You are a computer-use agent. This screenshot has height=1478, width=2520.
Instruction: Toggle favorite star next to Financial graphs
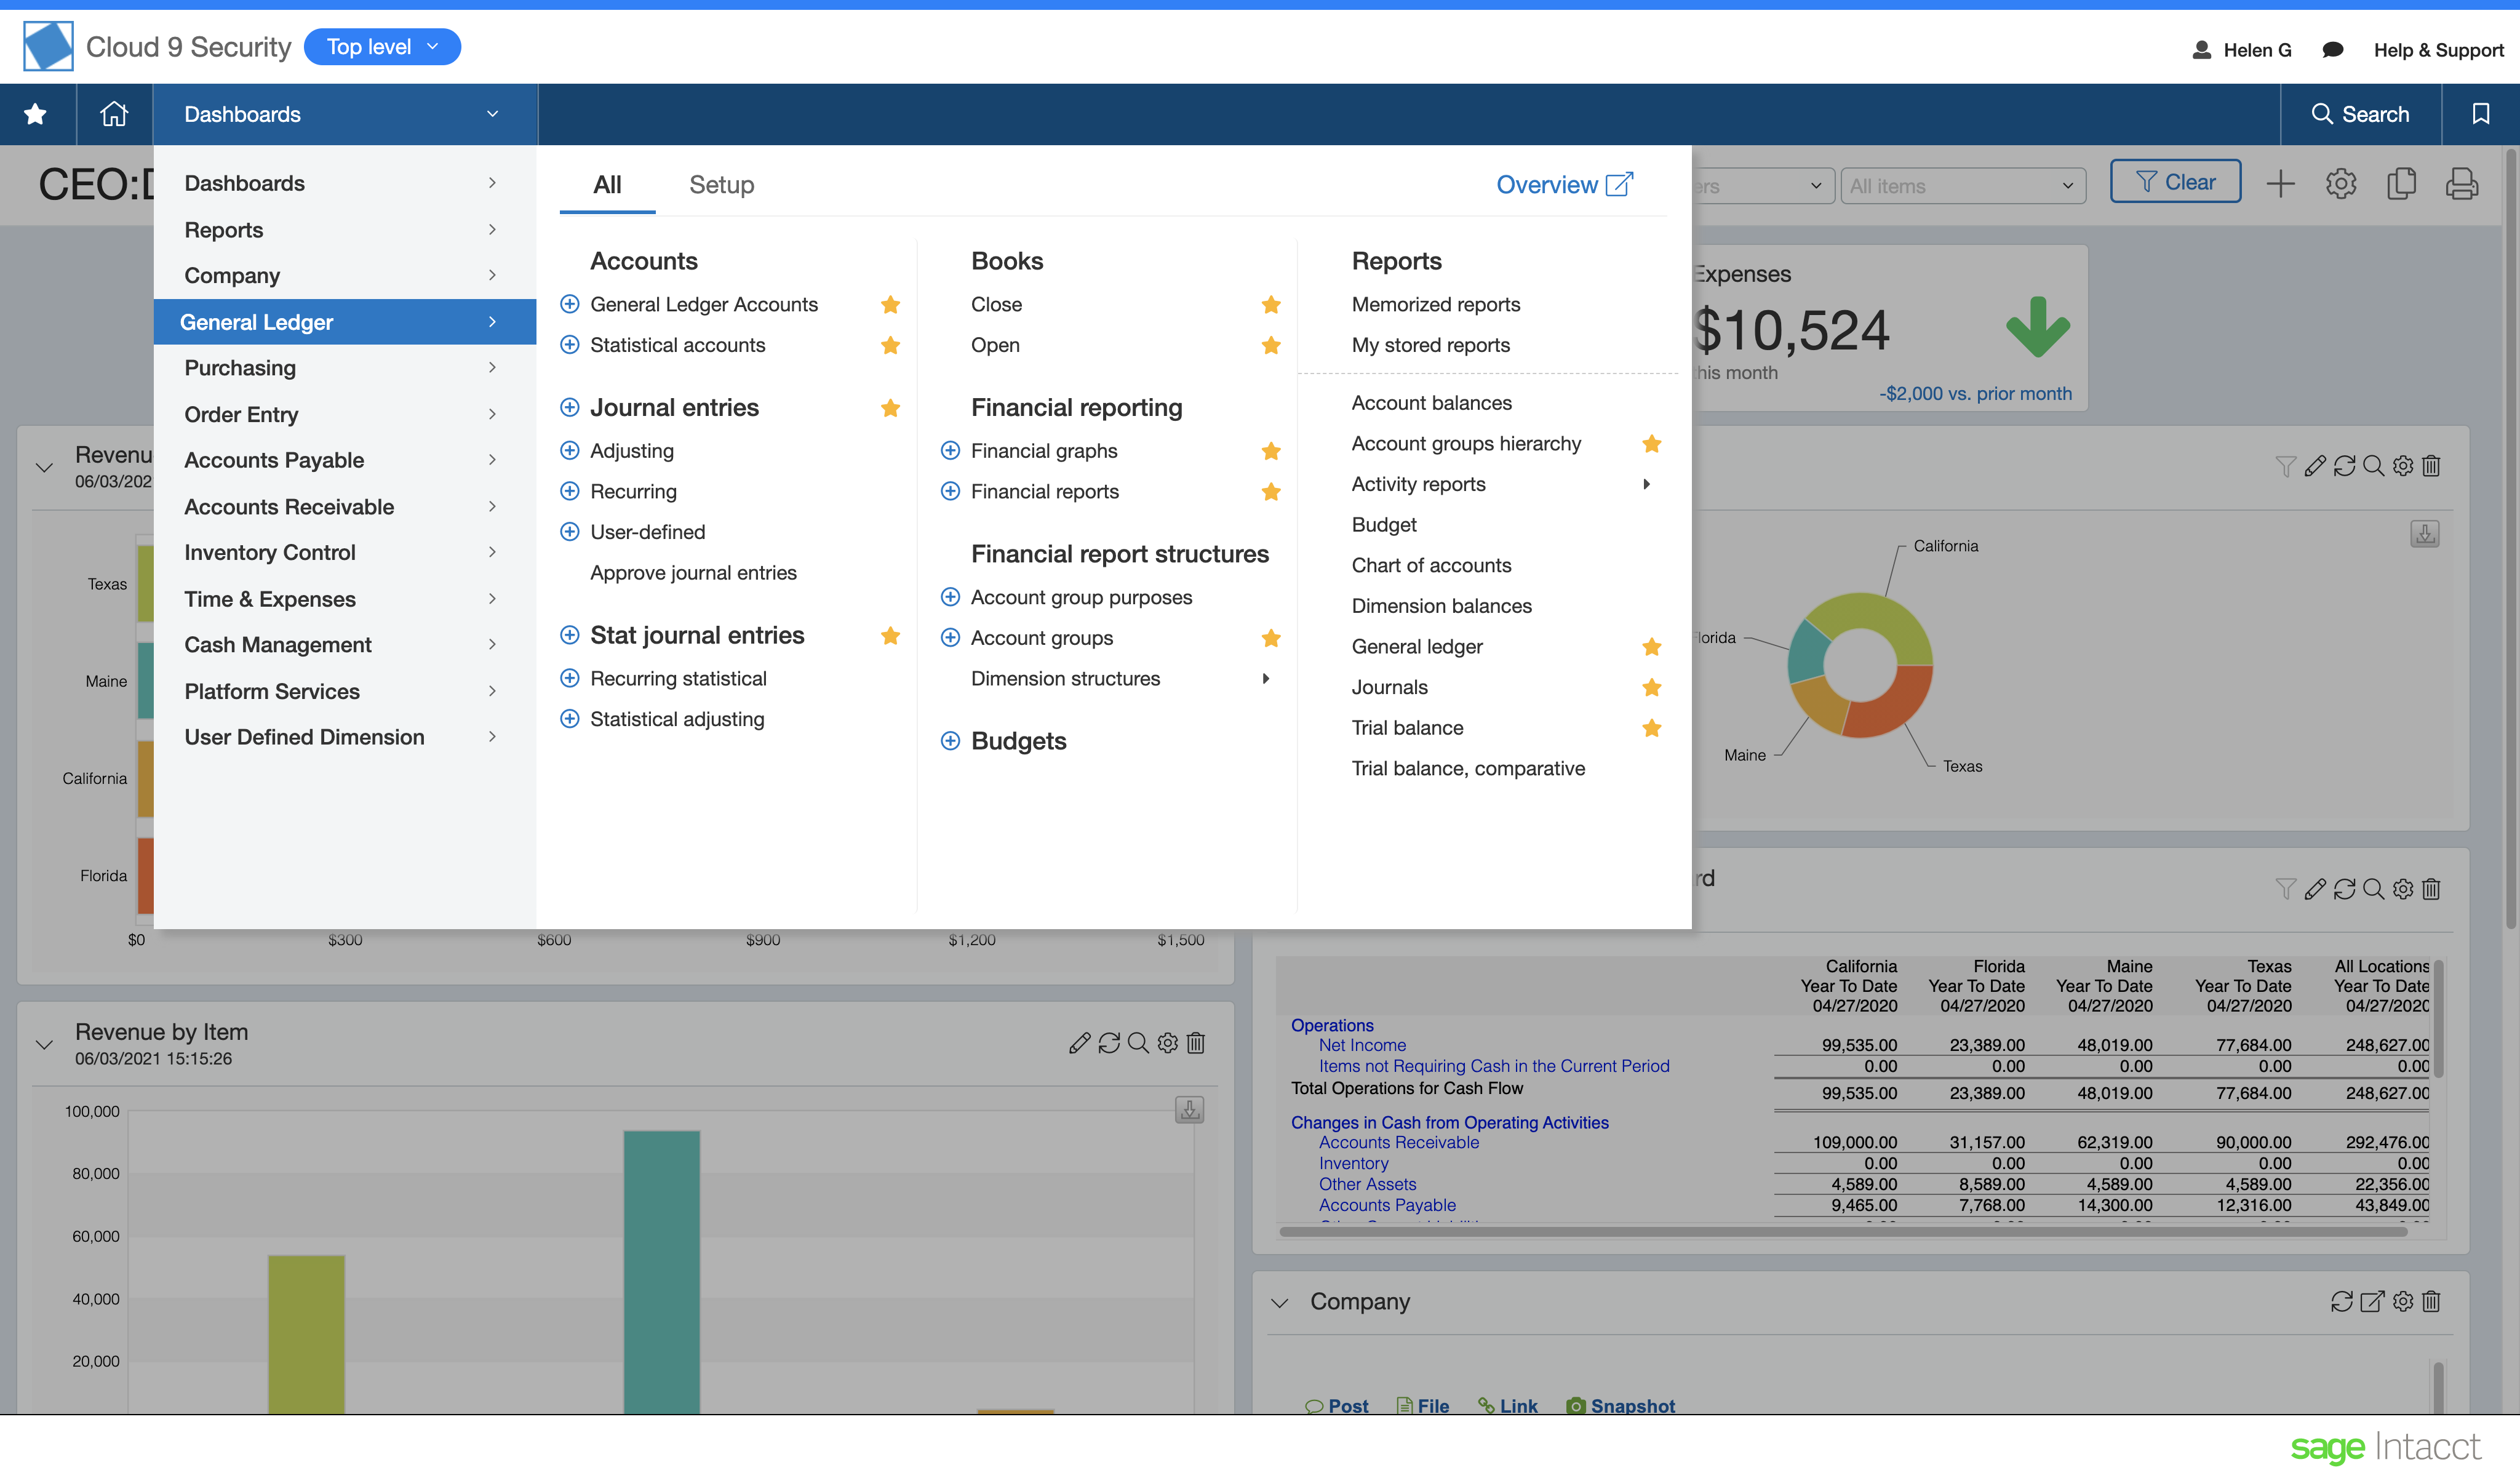click(x=1271, y=451)
